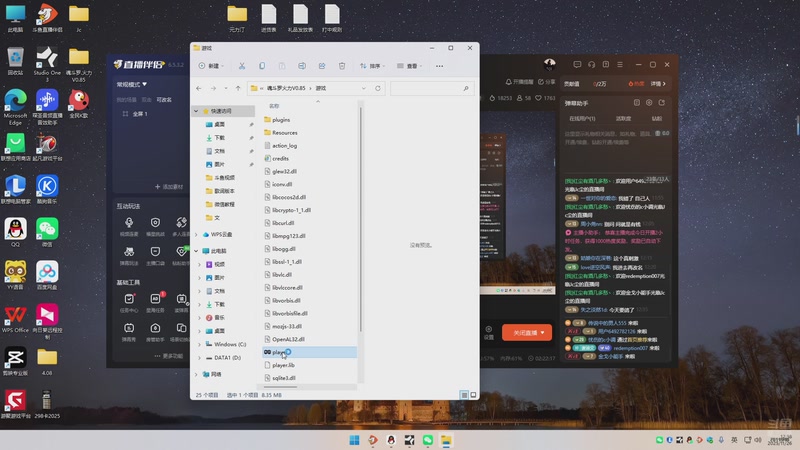
Task: Navigate up one folder level
Action: pos(237,88)
